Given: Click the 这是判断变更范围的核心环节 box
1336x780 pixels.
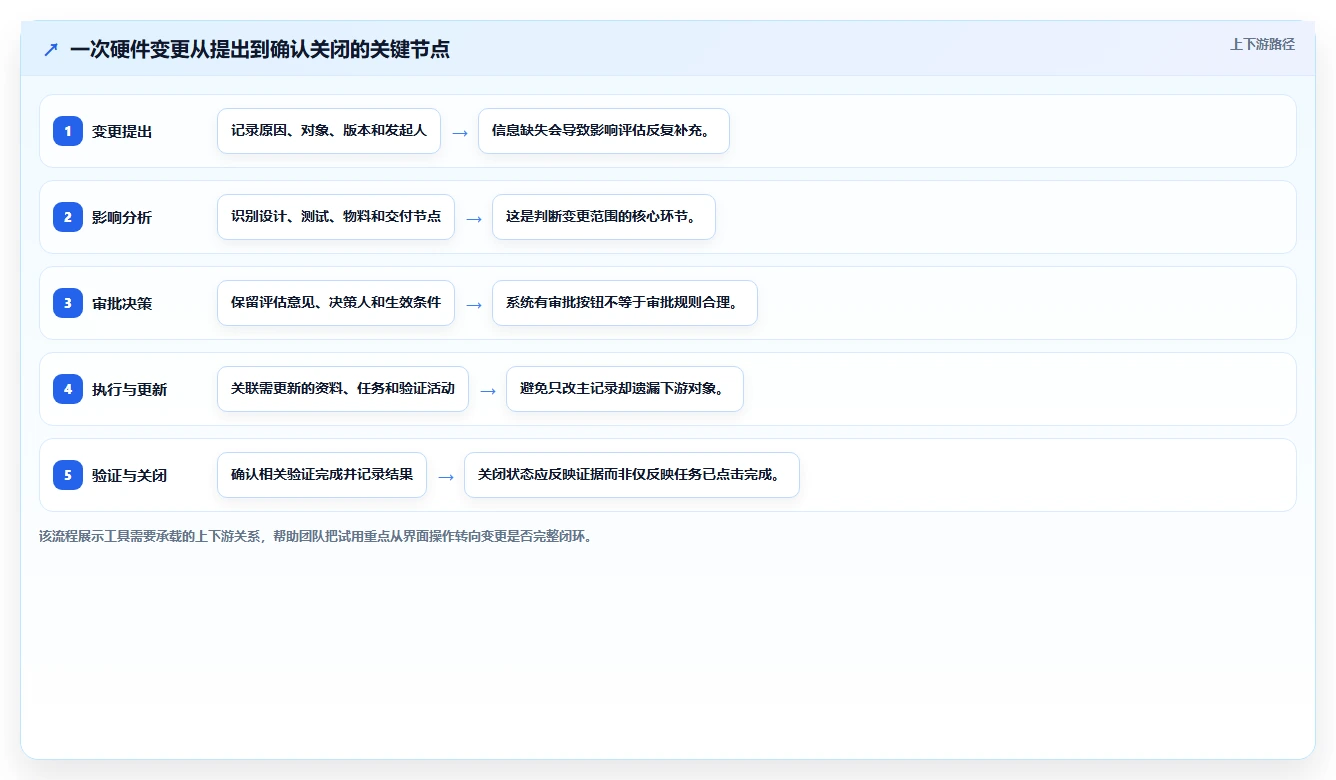Looking at the screenshot, I should 604,217.
